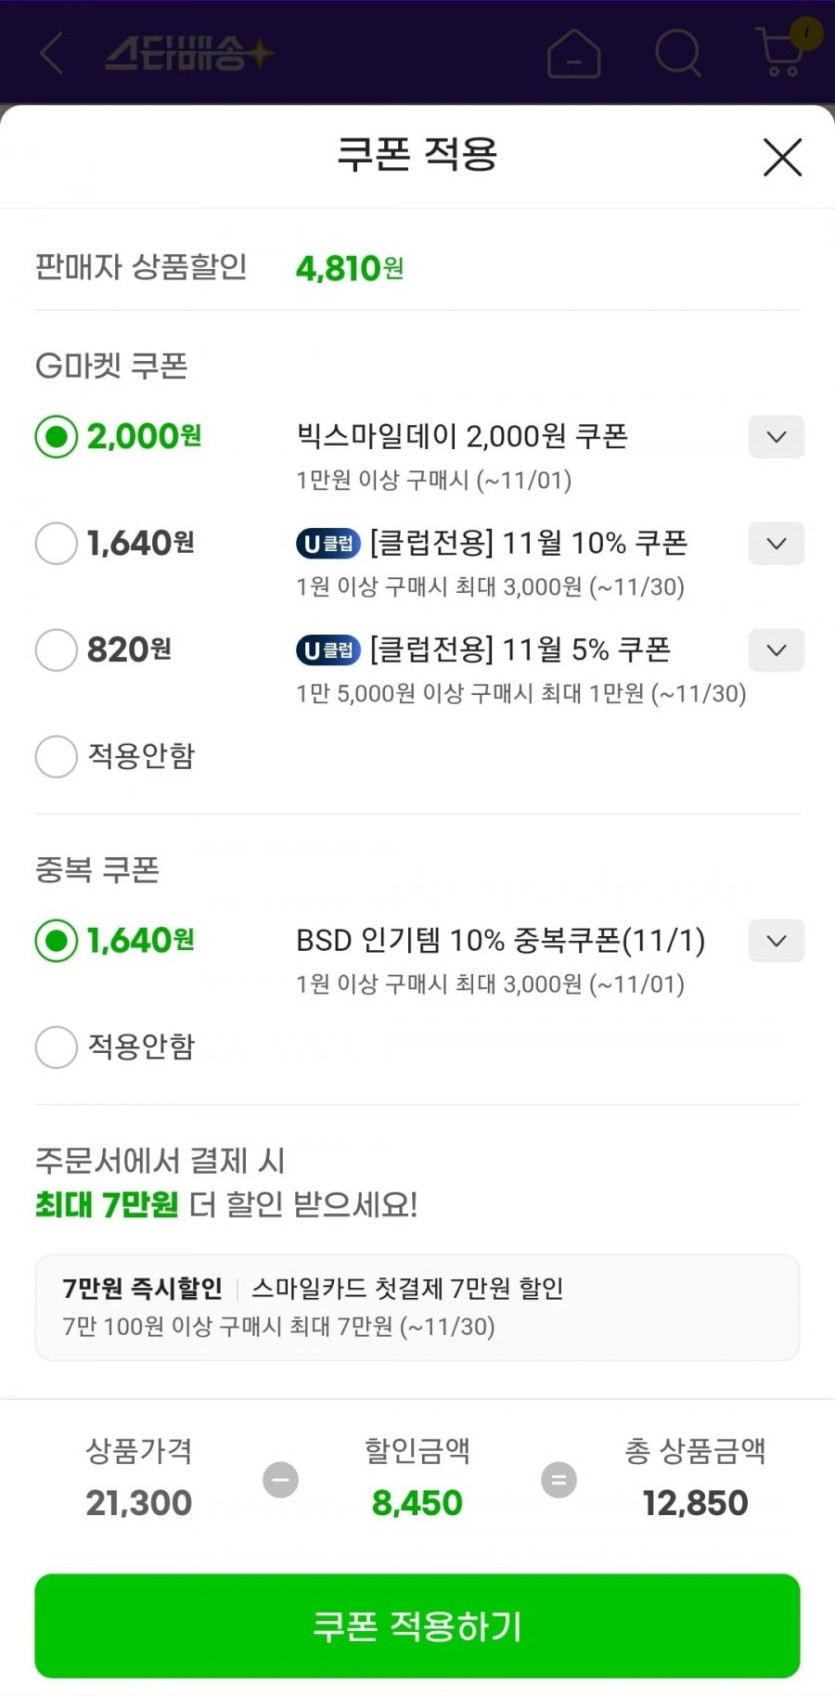Expand the 11월 5% 쿠폰 details
This screenshot has height=1696, width=835.
tap(776, 650)
